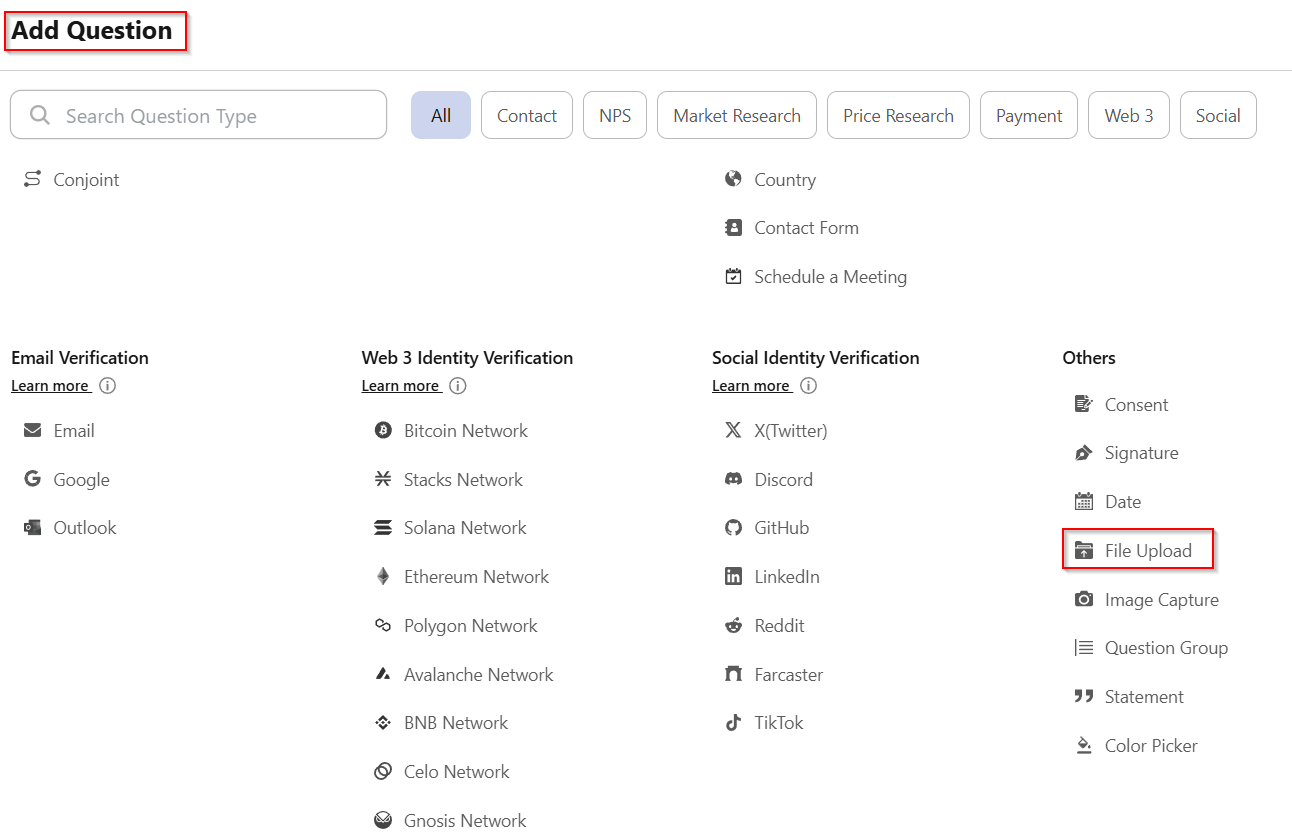Select the Web 3 filter tab
The image size is (1292, 838).
pyautogui.click(x=1129, y=115)
